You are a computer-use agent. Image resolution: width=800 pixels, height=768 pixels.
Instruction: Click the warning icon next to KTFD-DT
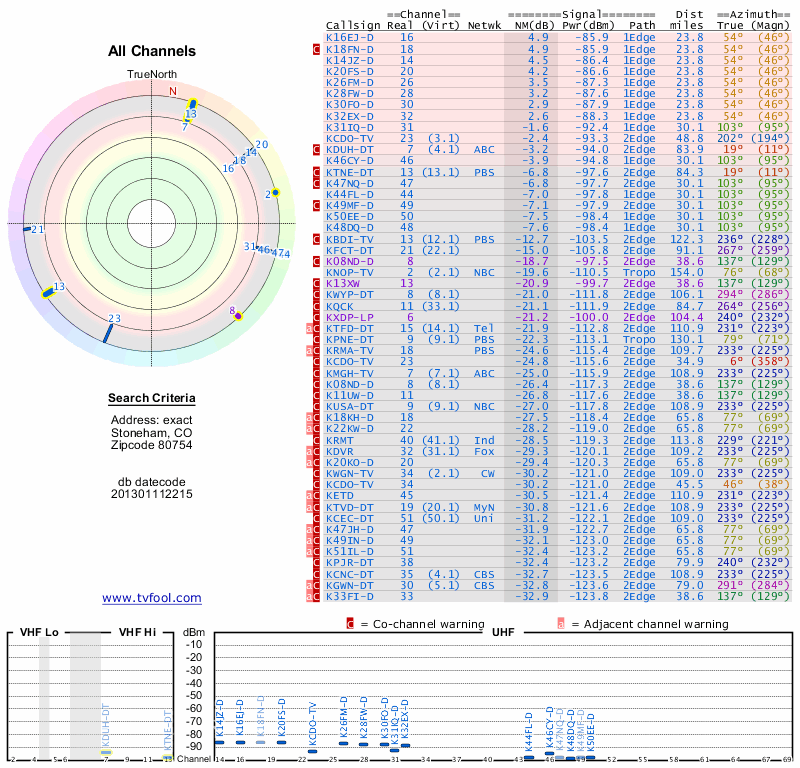click(313, 329)
